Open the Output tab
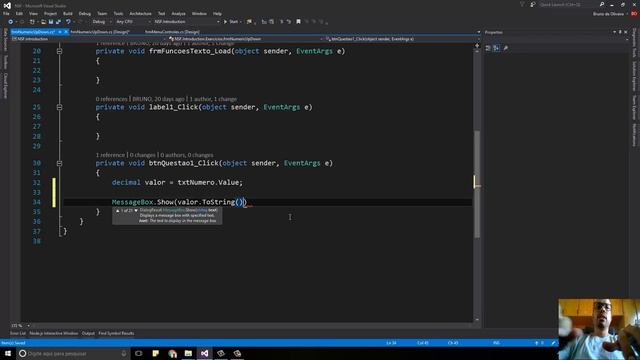This screenshot has height=360, width=640. pyautogui.click(x=88, y=333)
